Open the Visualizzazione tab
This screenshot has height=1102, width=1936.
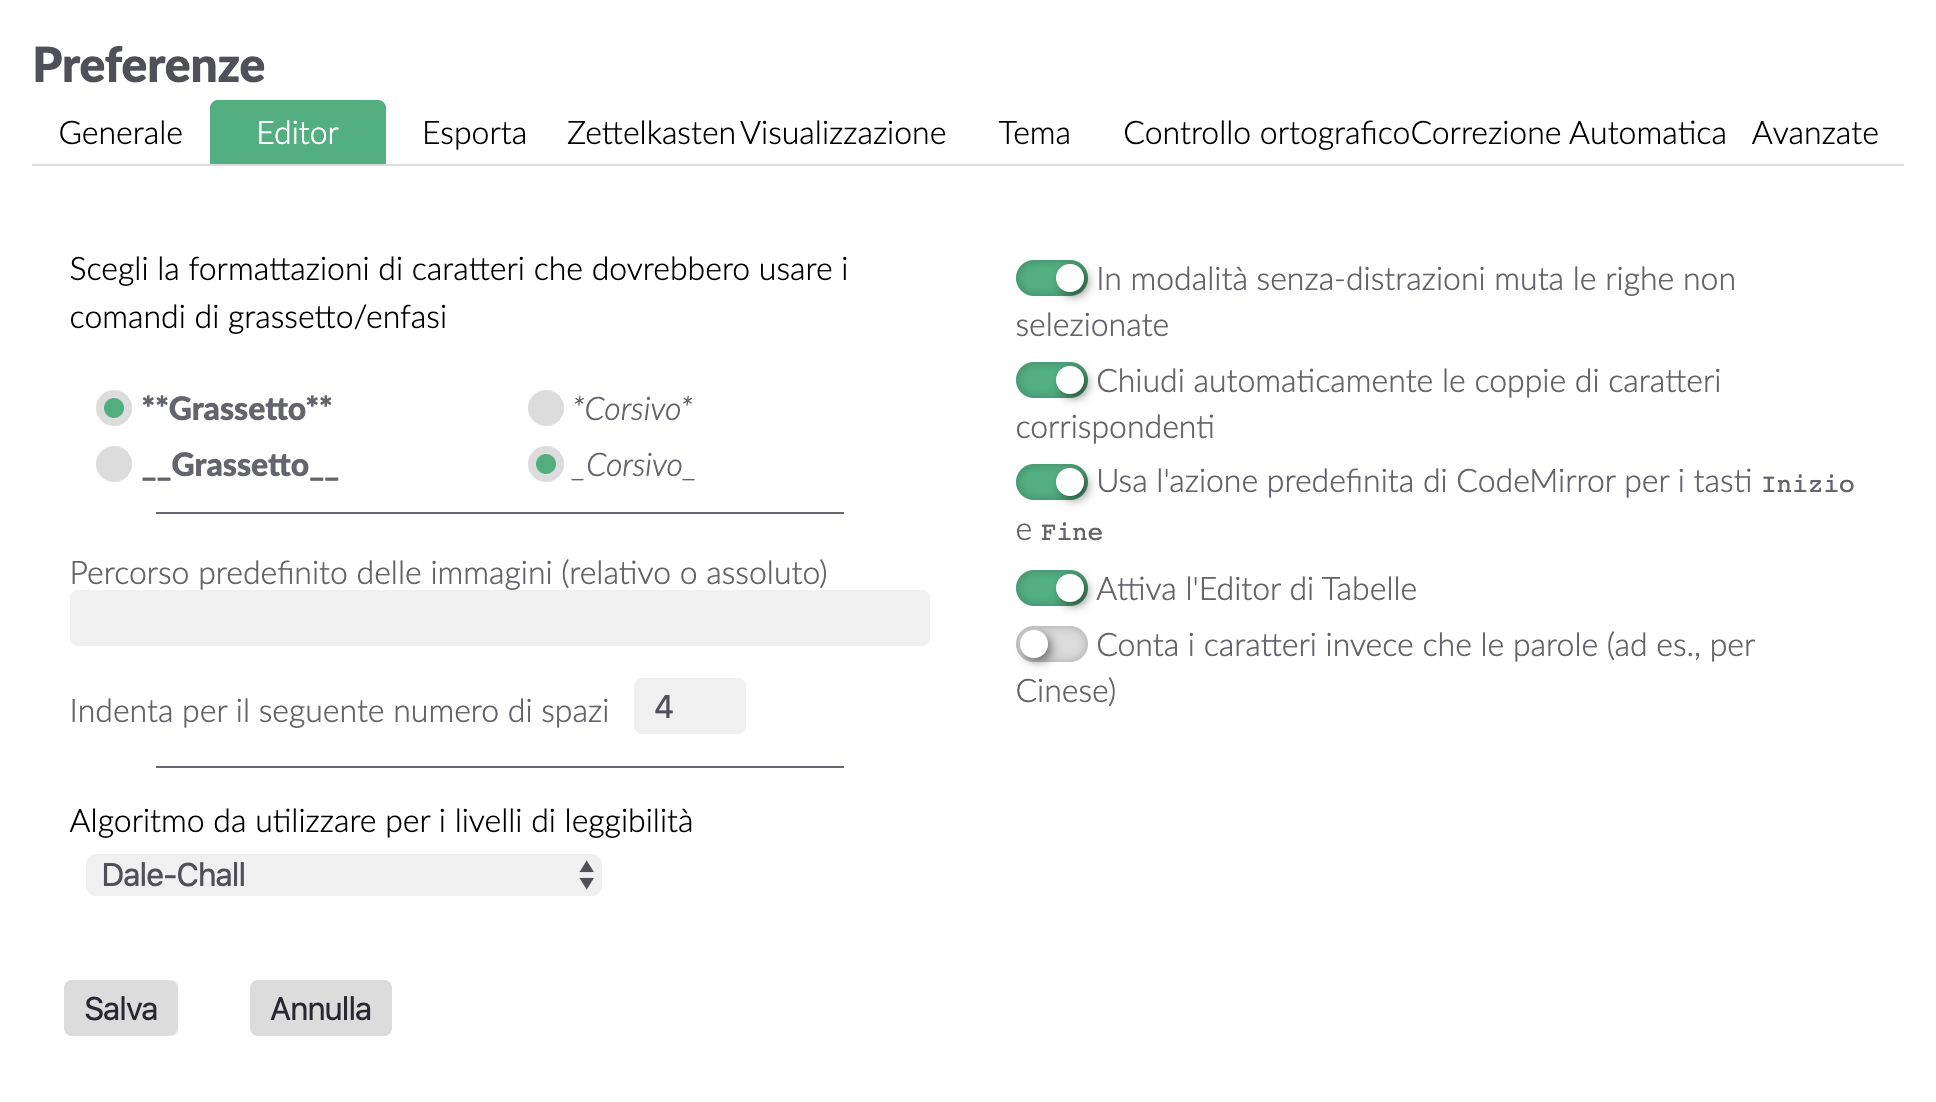coord(843,132)
